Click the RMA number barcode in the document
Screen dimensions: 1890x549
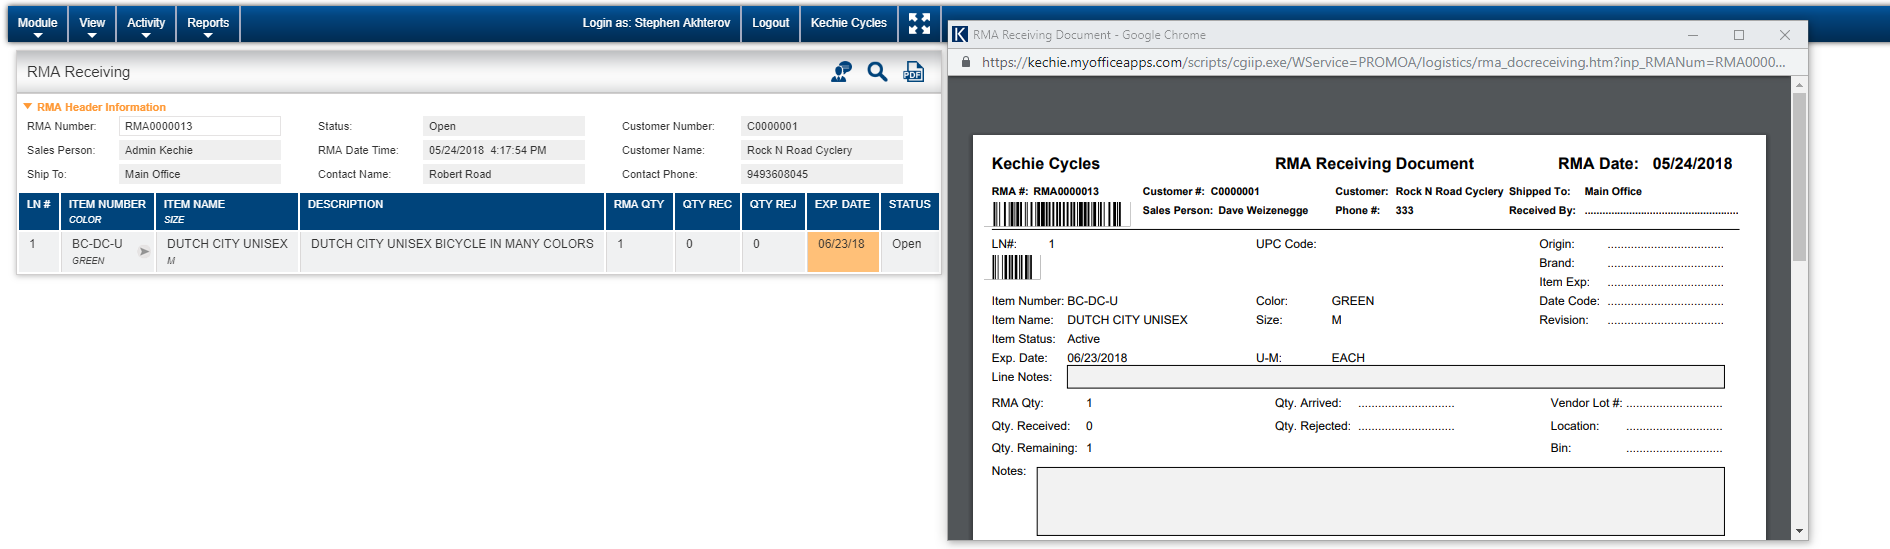(x=1057, y=214)
